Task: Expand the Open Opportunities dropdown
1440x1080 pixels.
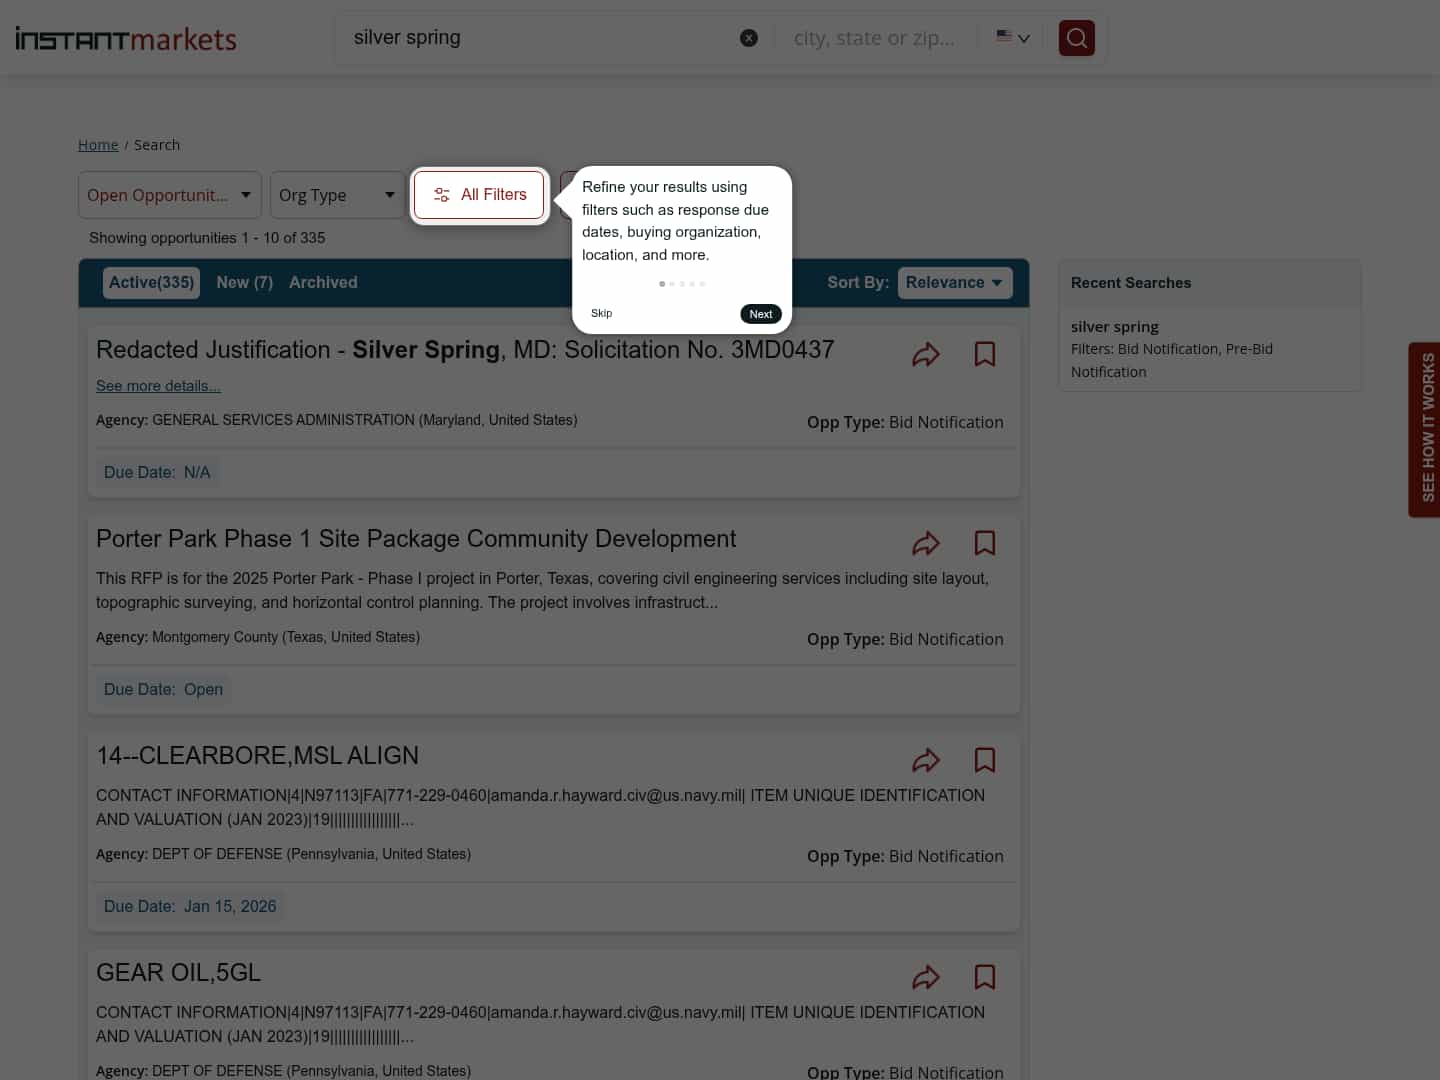Action: (169, 195)
